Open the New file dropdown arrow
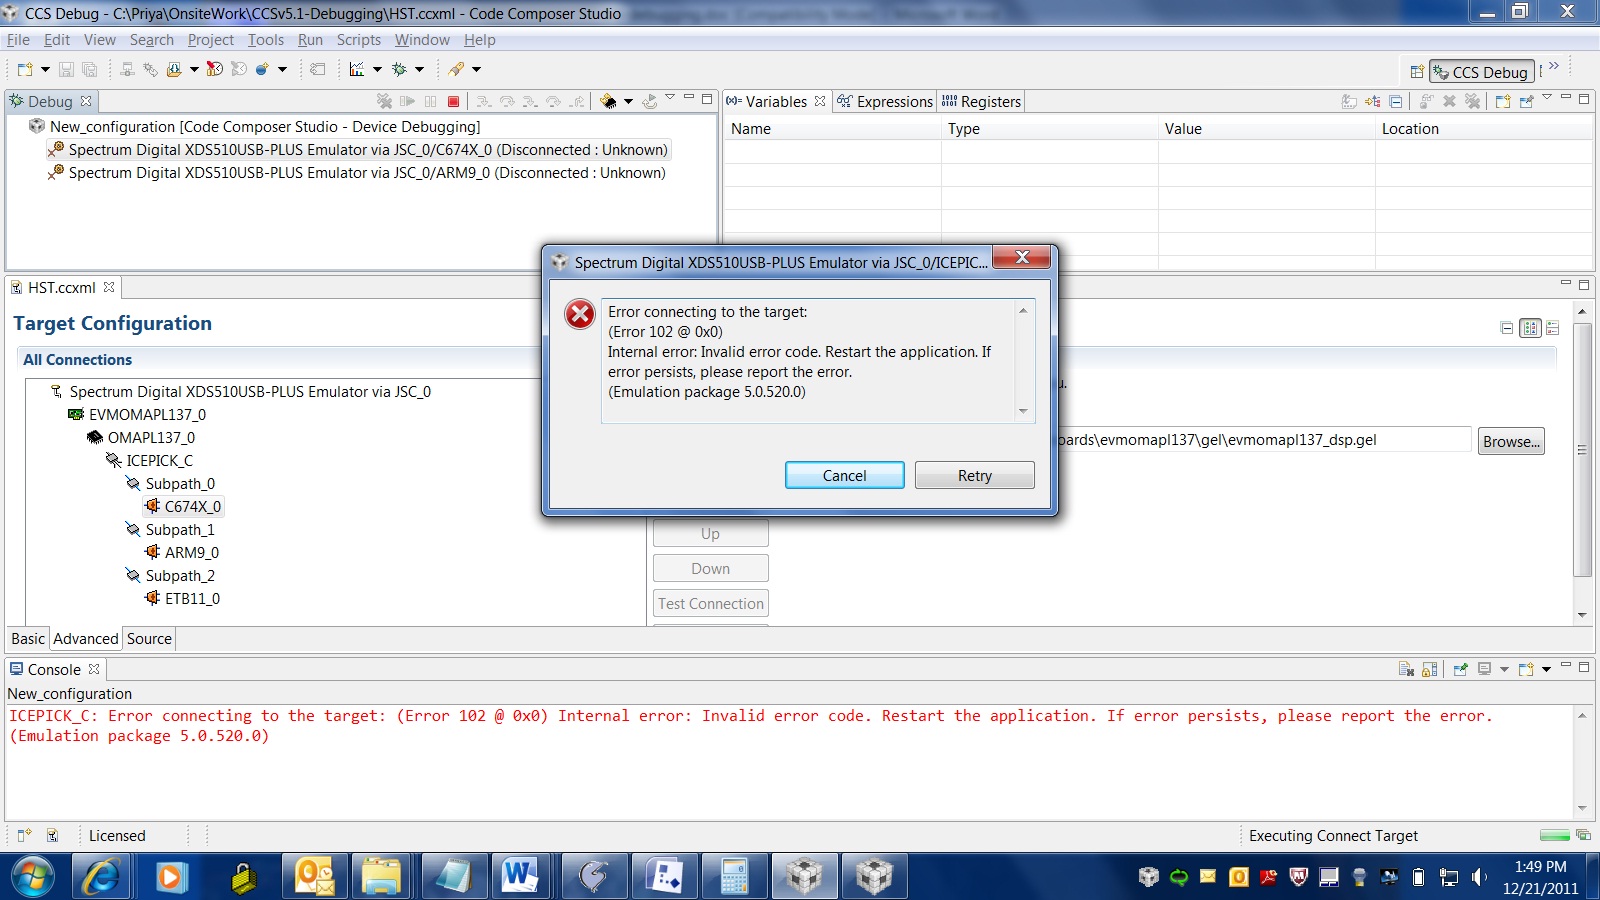The width and height of the screenshot is (1600, 900). coord(45,70)
